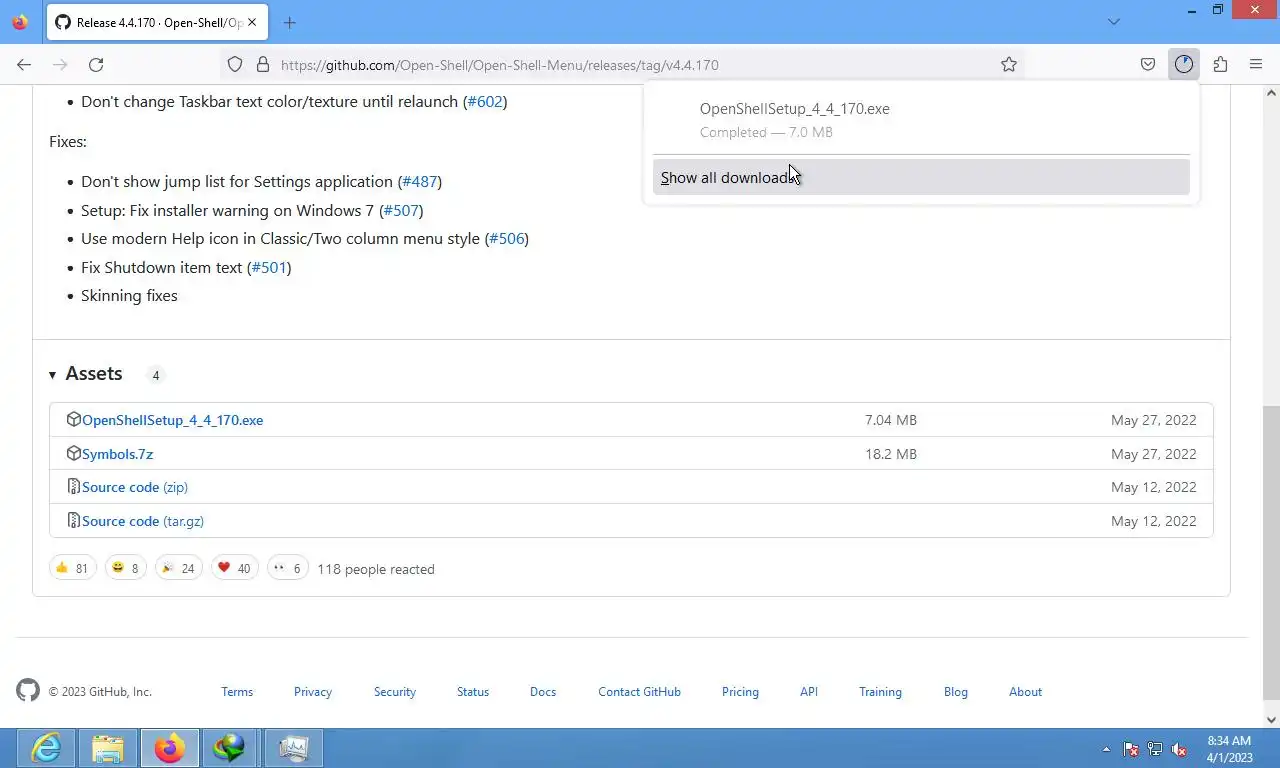Open the Extensions puzzle icon
This screenshot has width=1280, height=768.
1220,64
